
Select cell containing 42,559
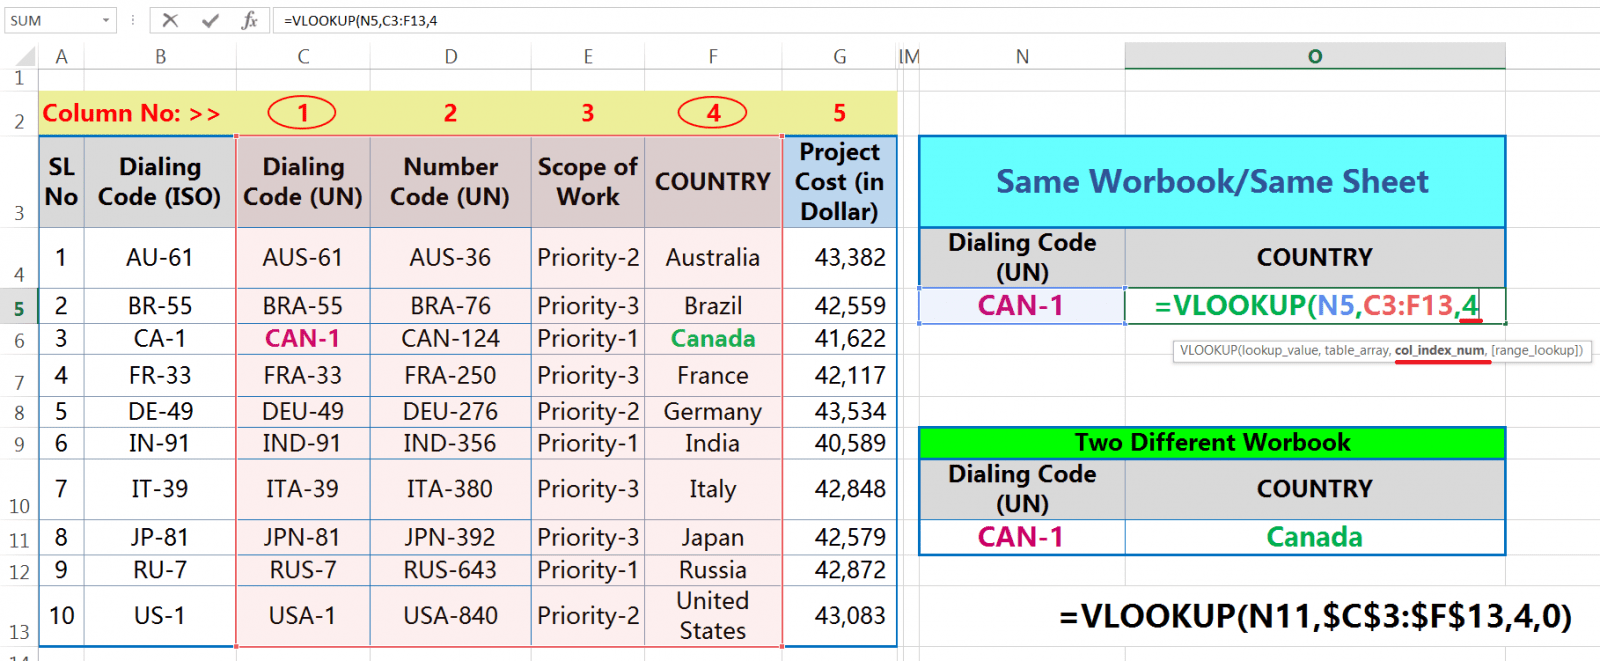[x=840, y=306]
